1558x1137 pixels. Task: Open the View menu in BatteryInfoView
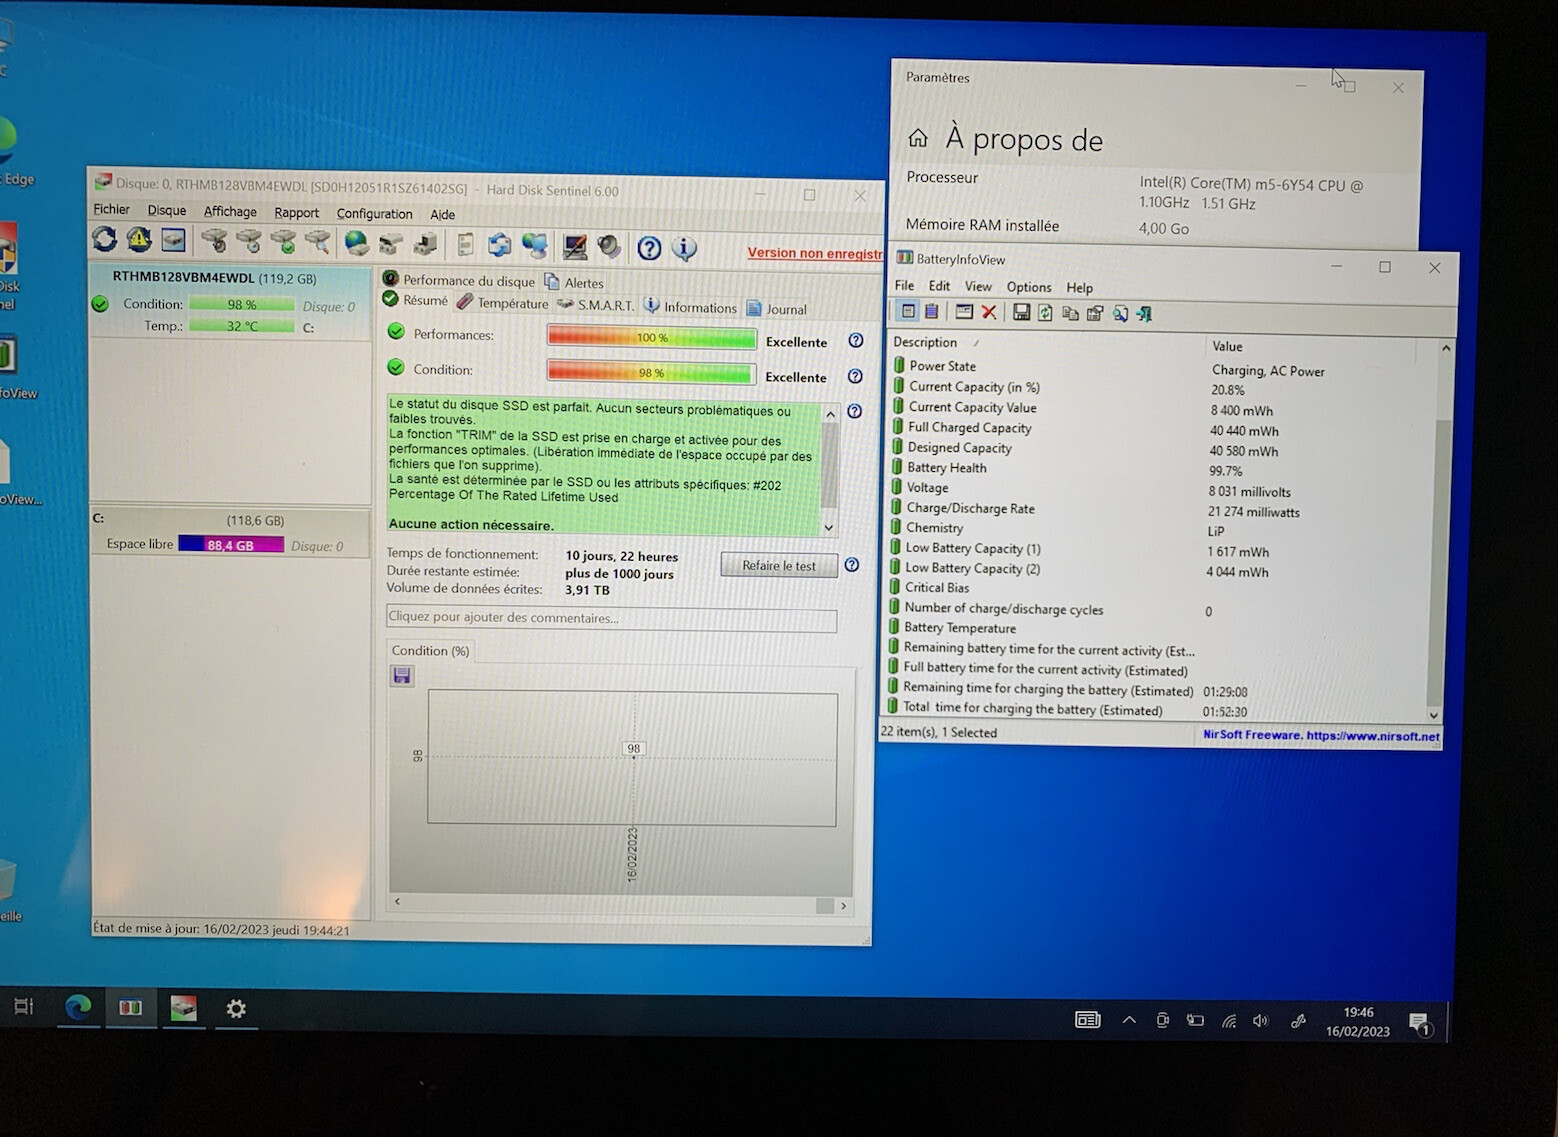coord(978,286)
